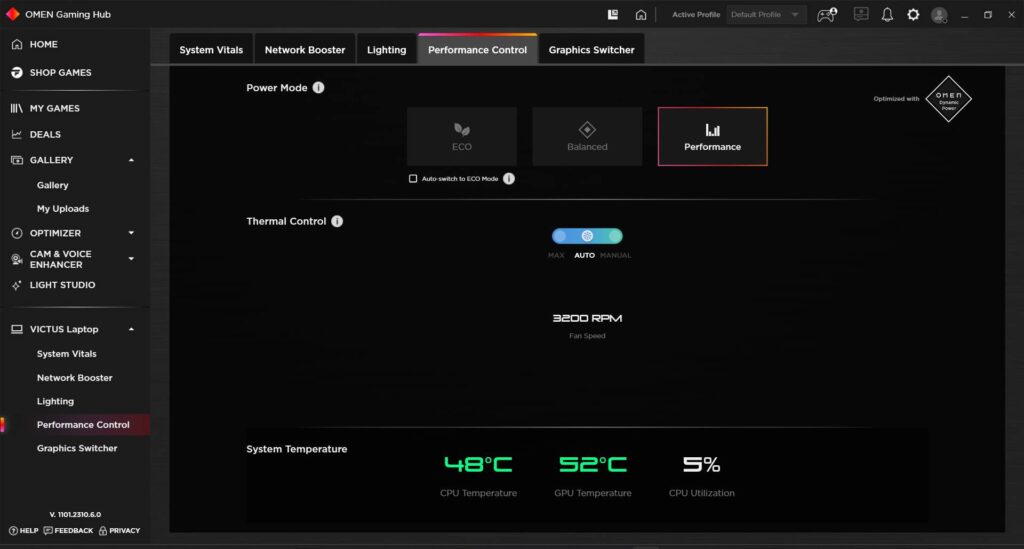This screenshot has height=549, width=1024.
Task: Open My Uploads in sidebar
Action: click(x=63, y=209)
